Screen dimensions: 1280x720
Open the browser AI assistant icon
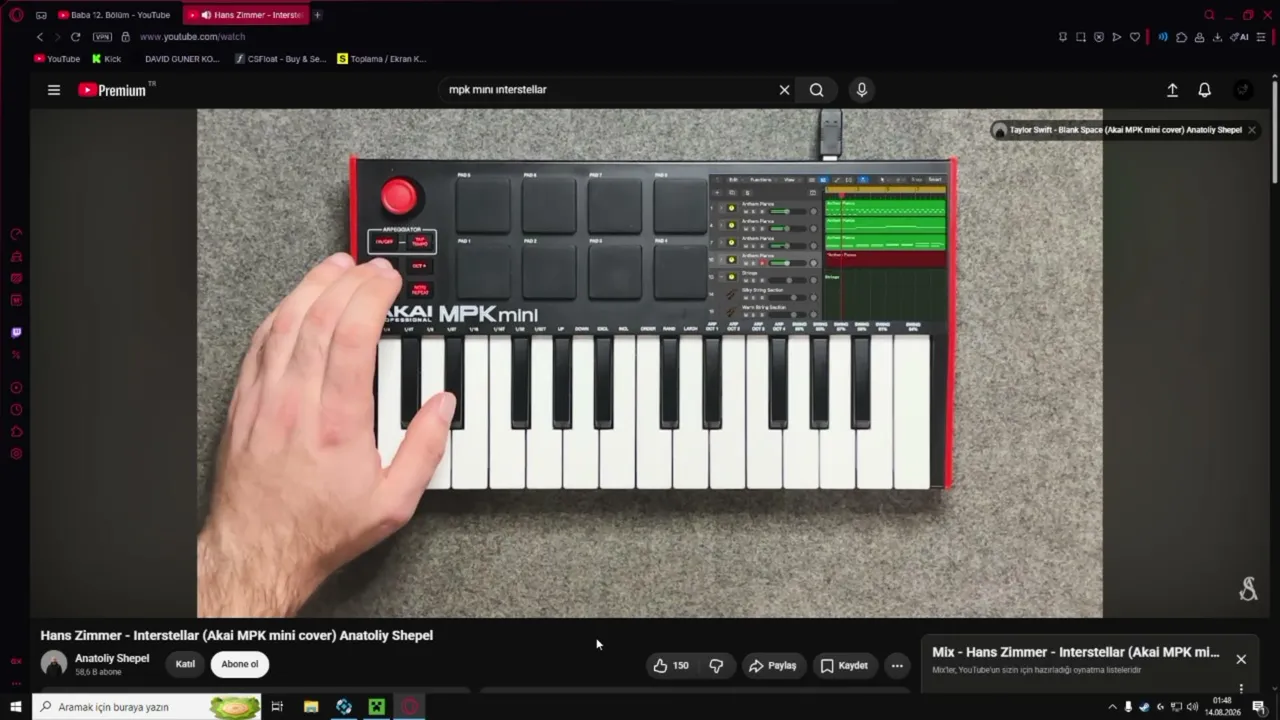click(x=1239, y=37)
